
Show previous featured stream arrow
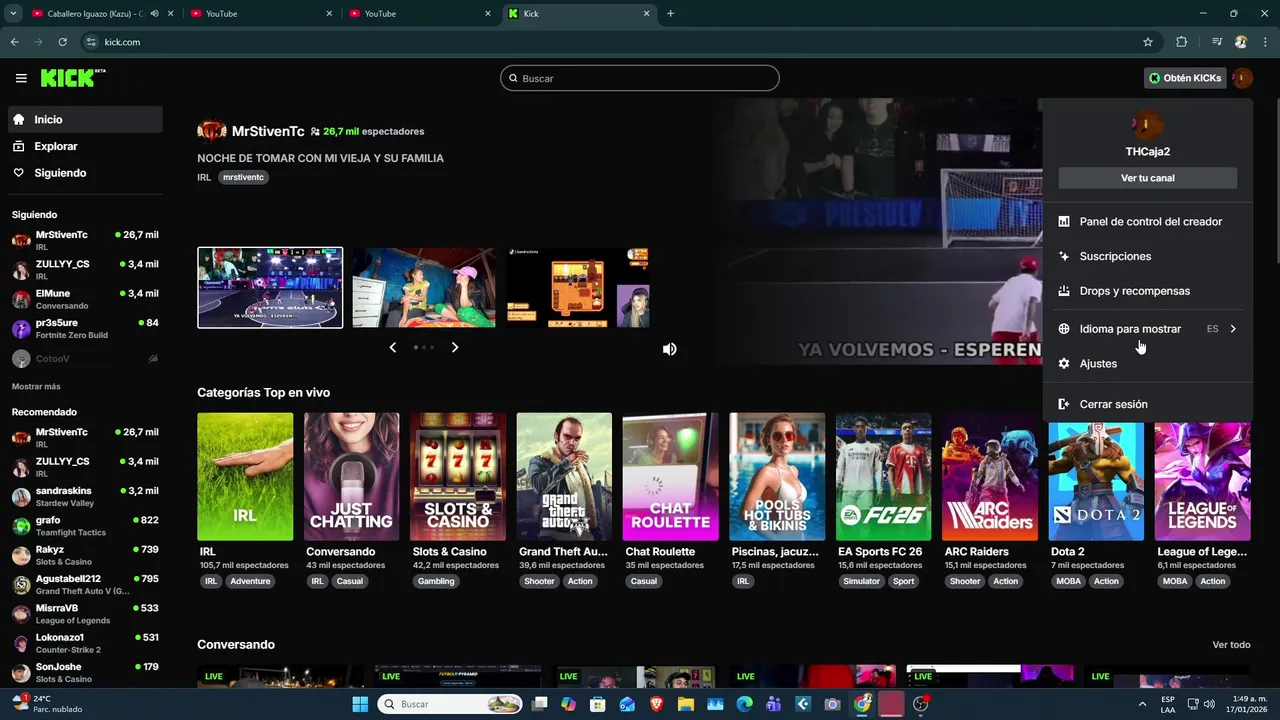click(392, 348)
